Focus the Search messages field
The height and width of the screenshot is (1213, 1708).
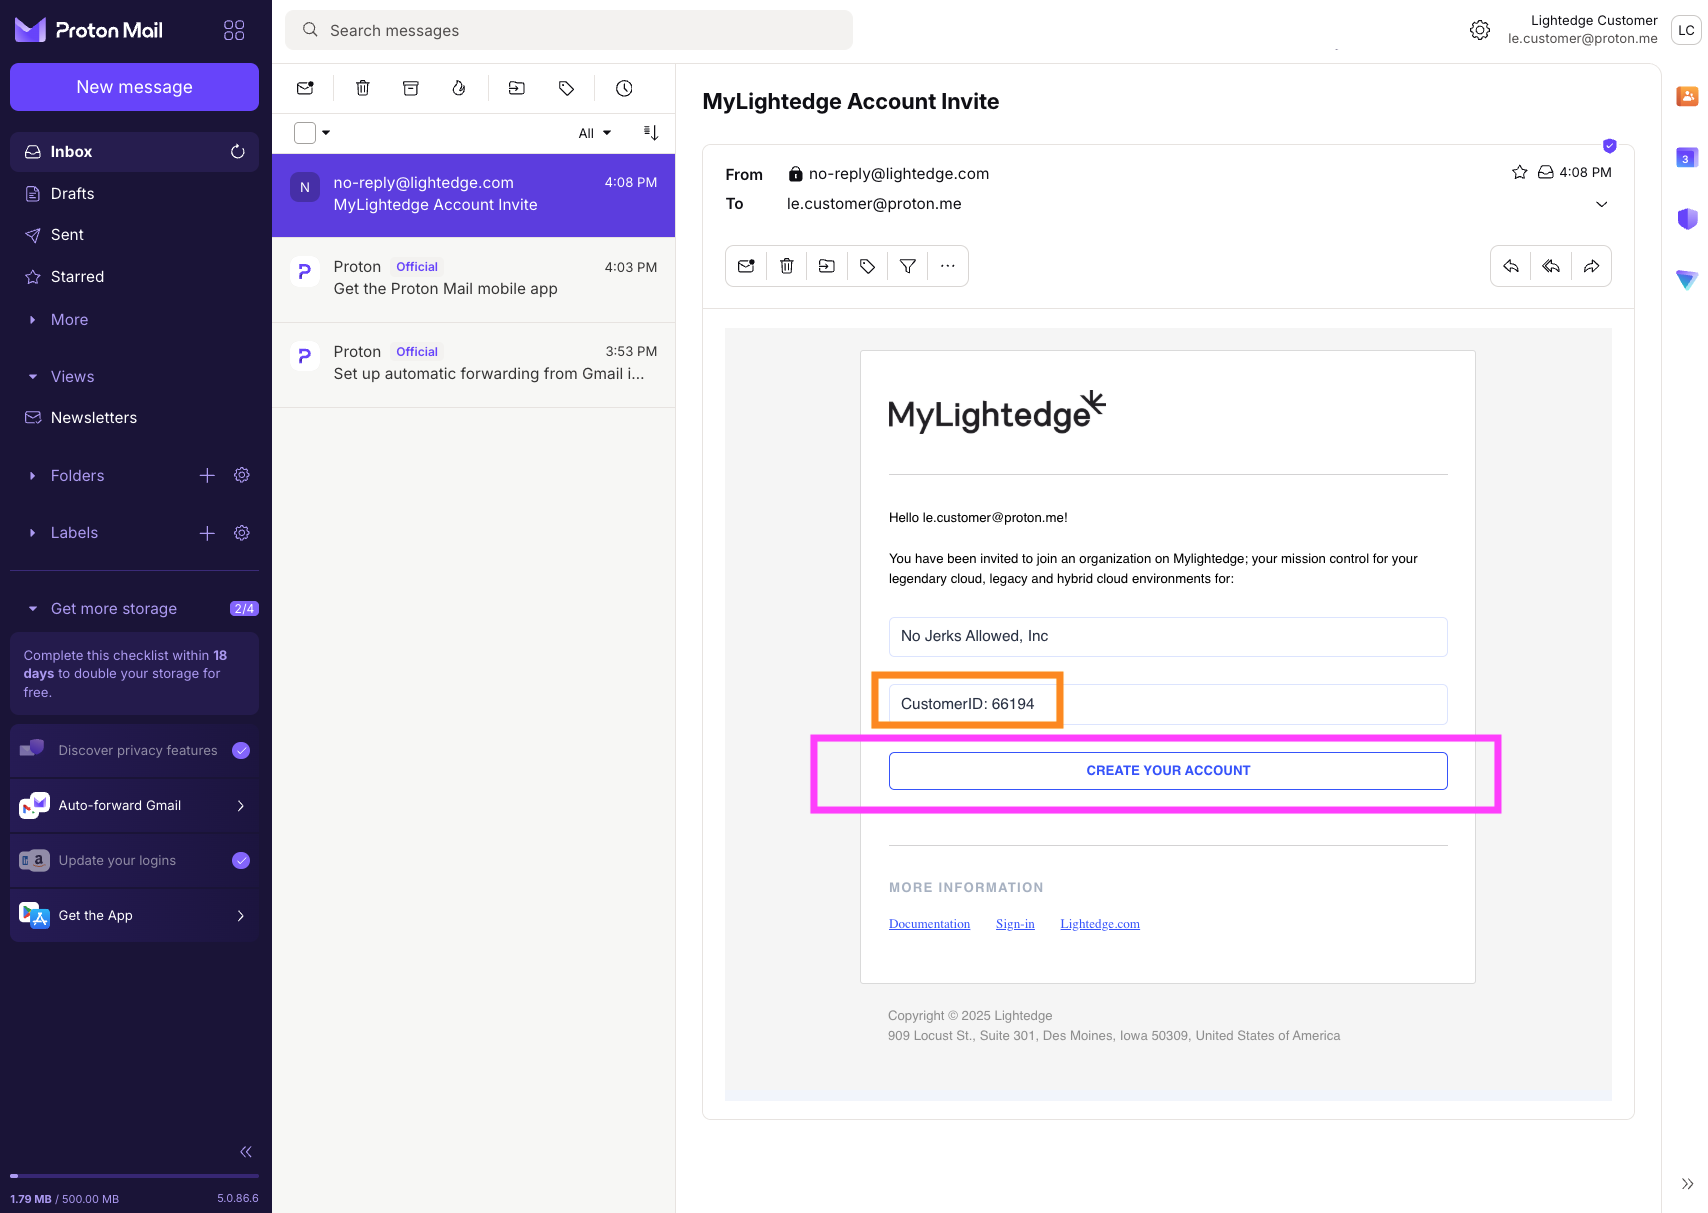pyautogui.click(x=568, y=30)
